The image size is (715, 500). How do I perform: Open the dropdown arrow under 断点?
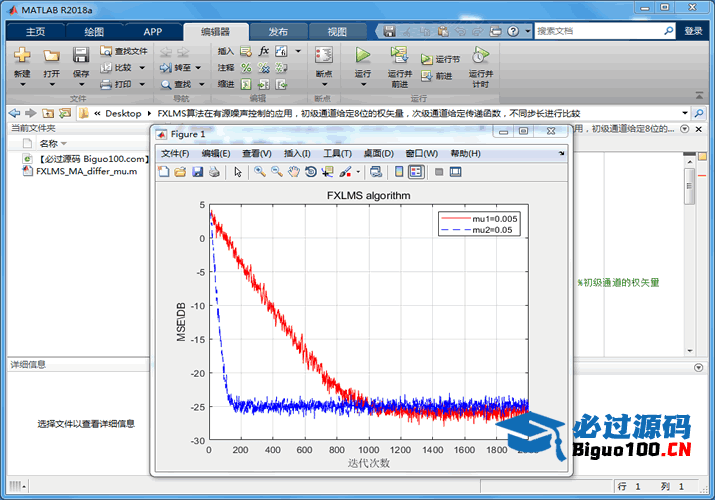324,84
